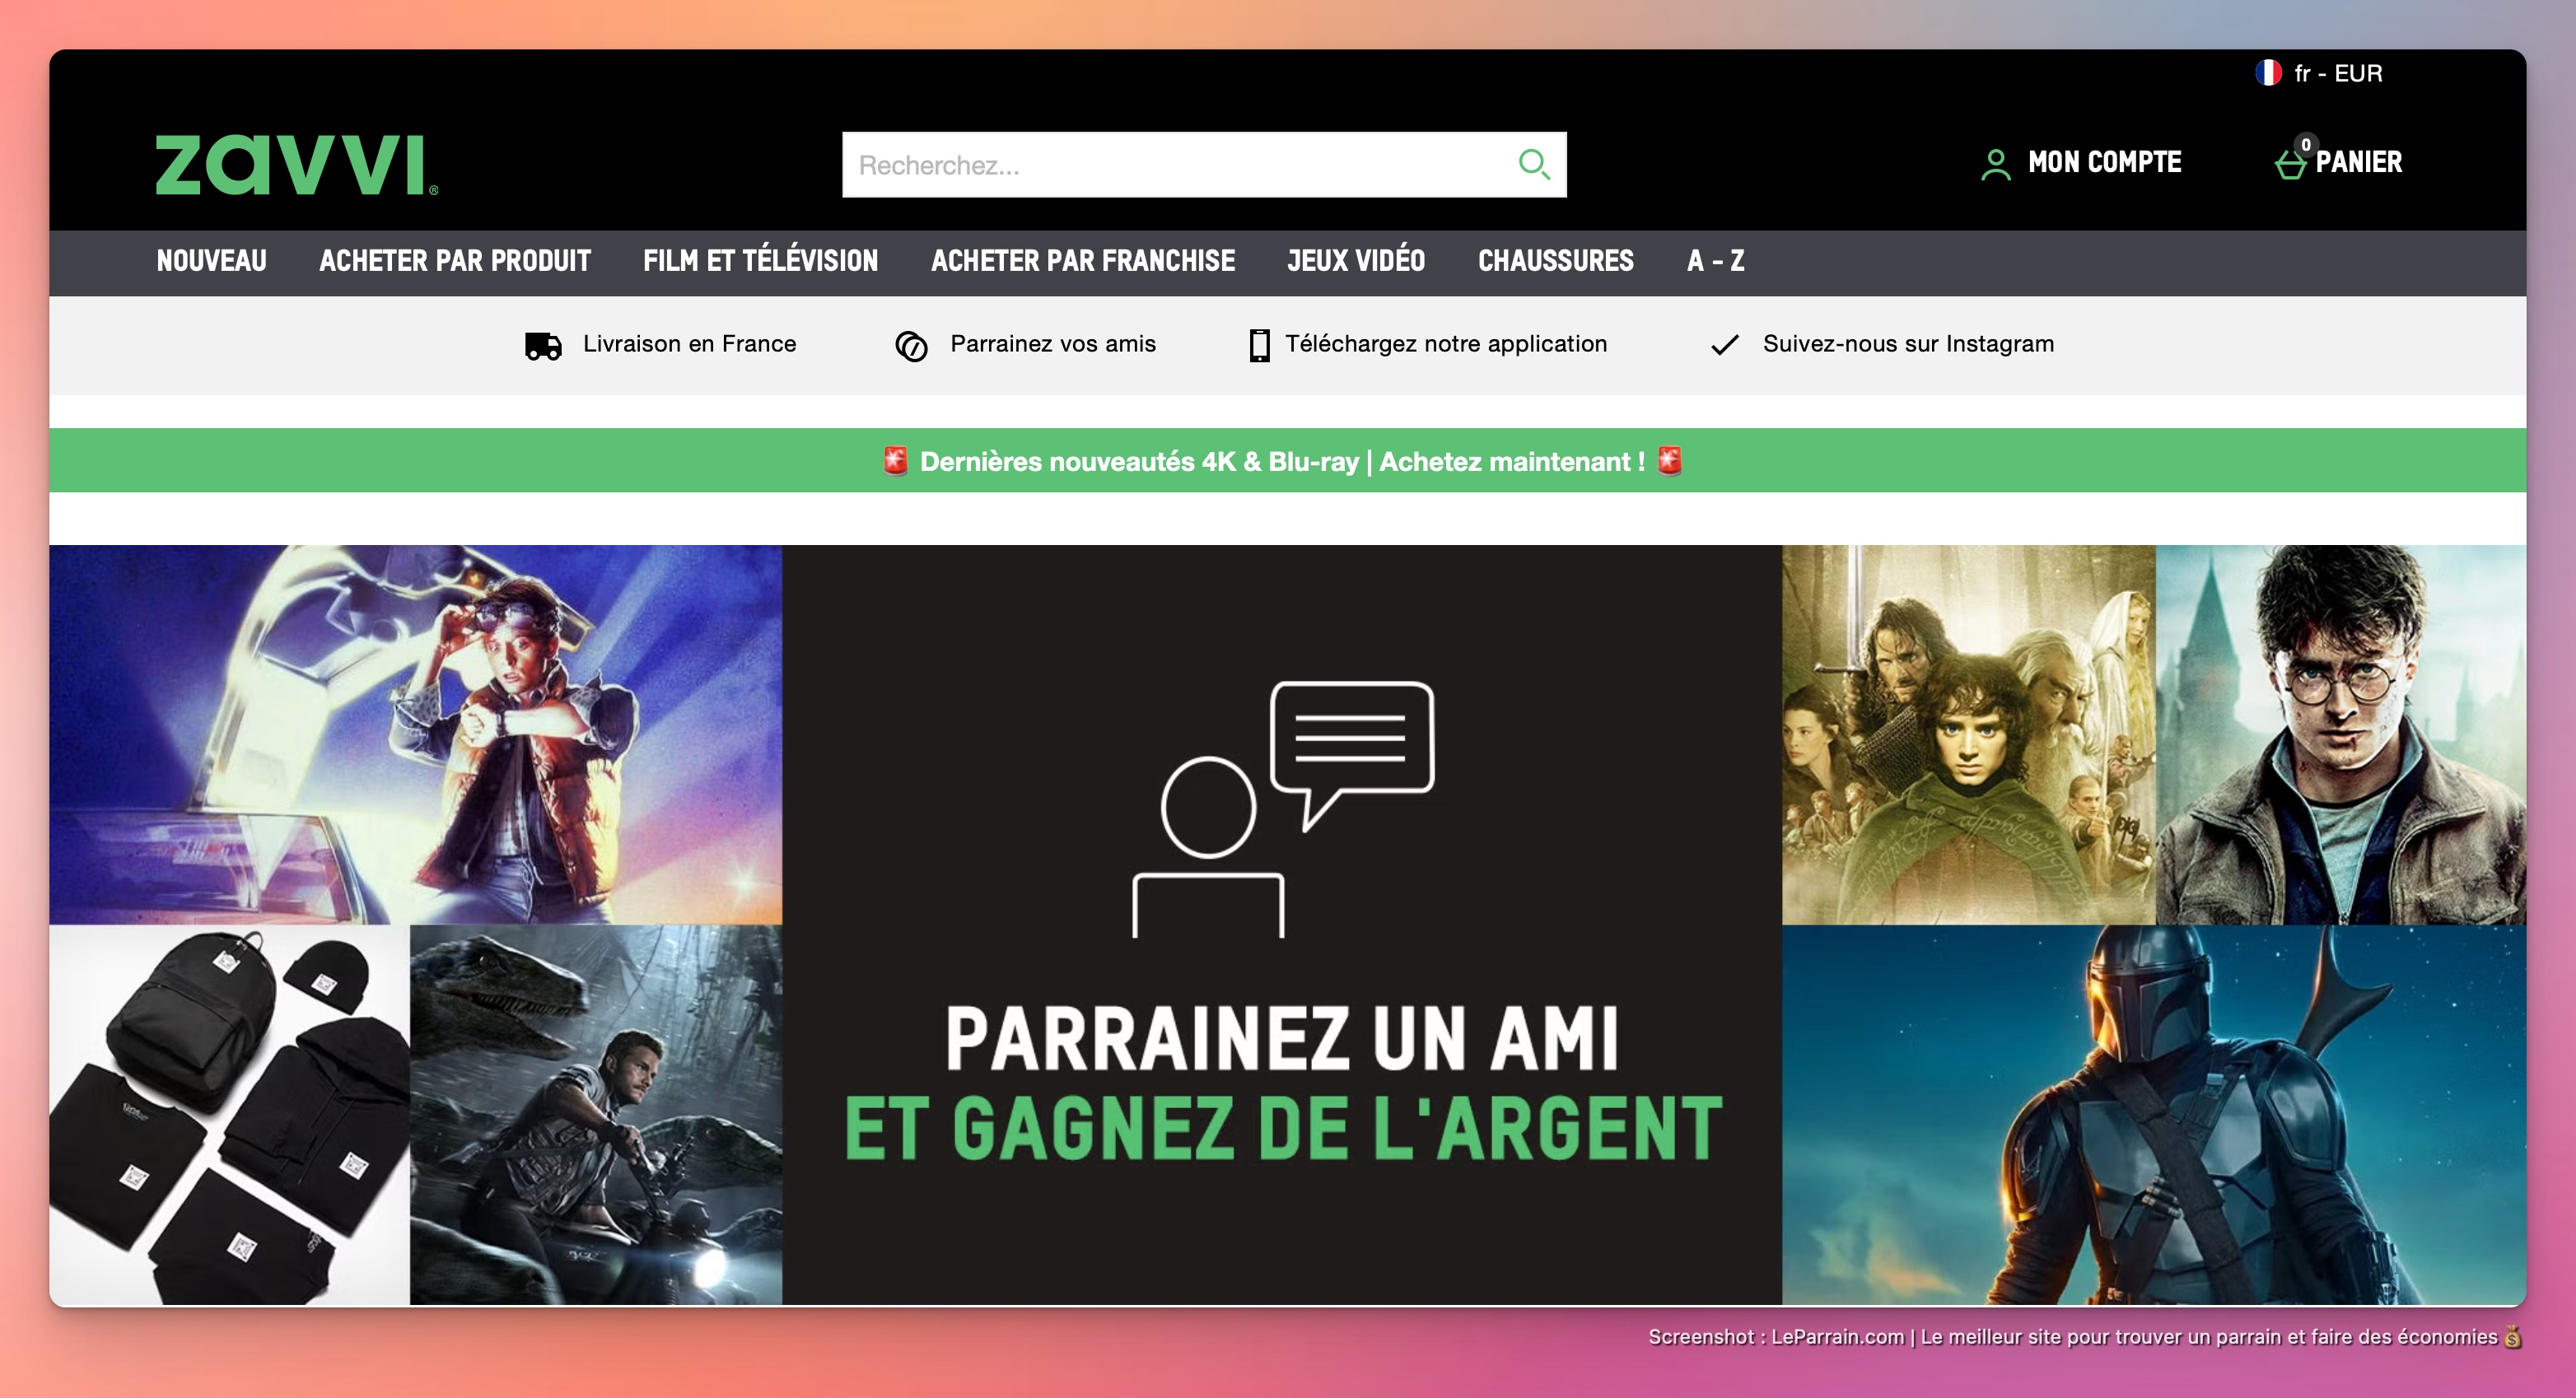Click the mobile phone app icon

point(1259,345)
